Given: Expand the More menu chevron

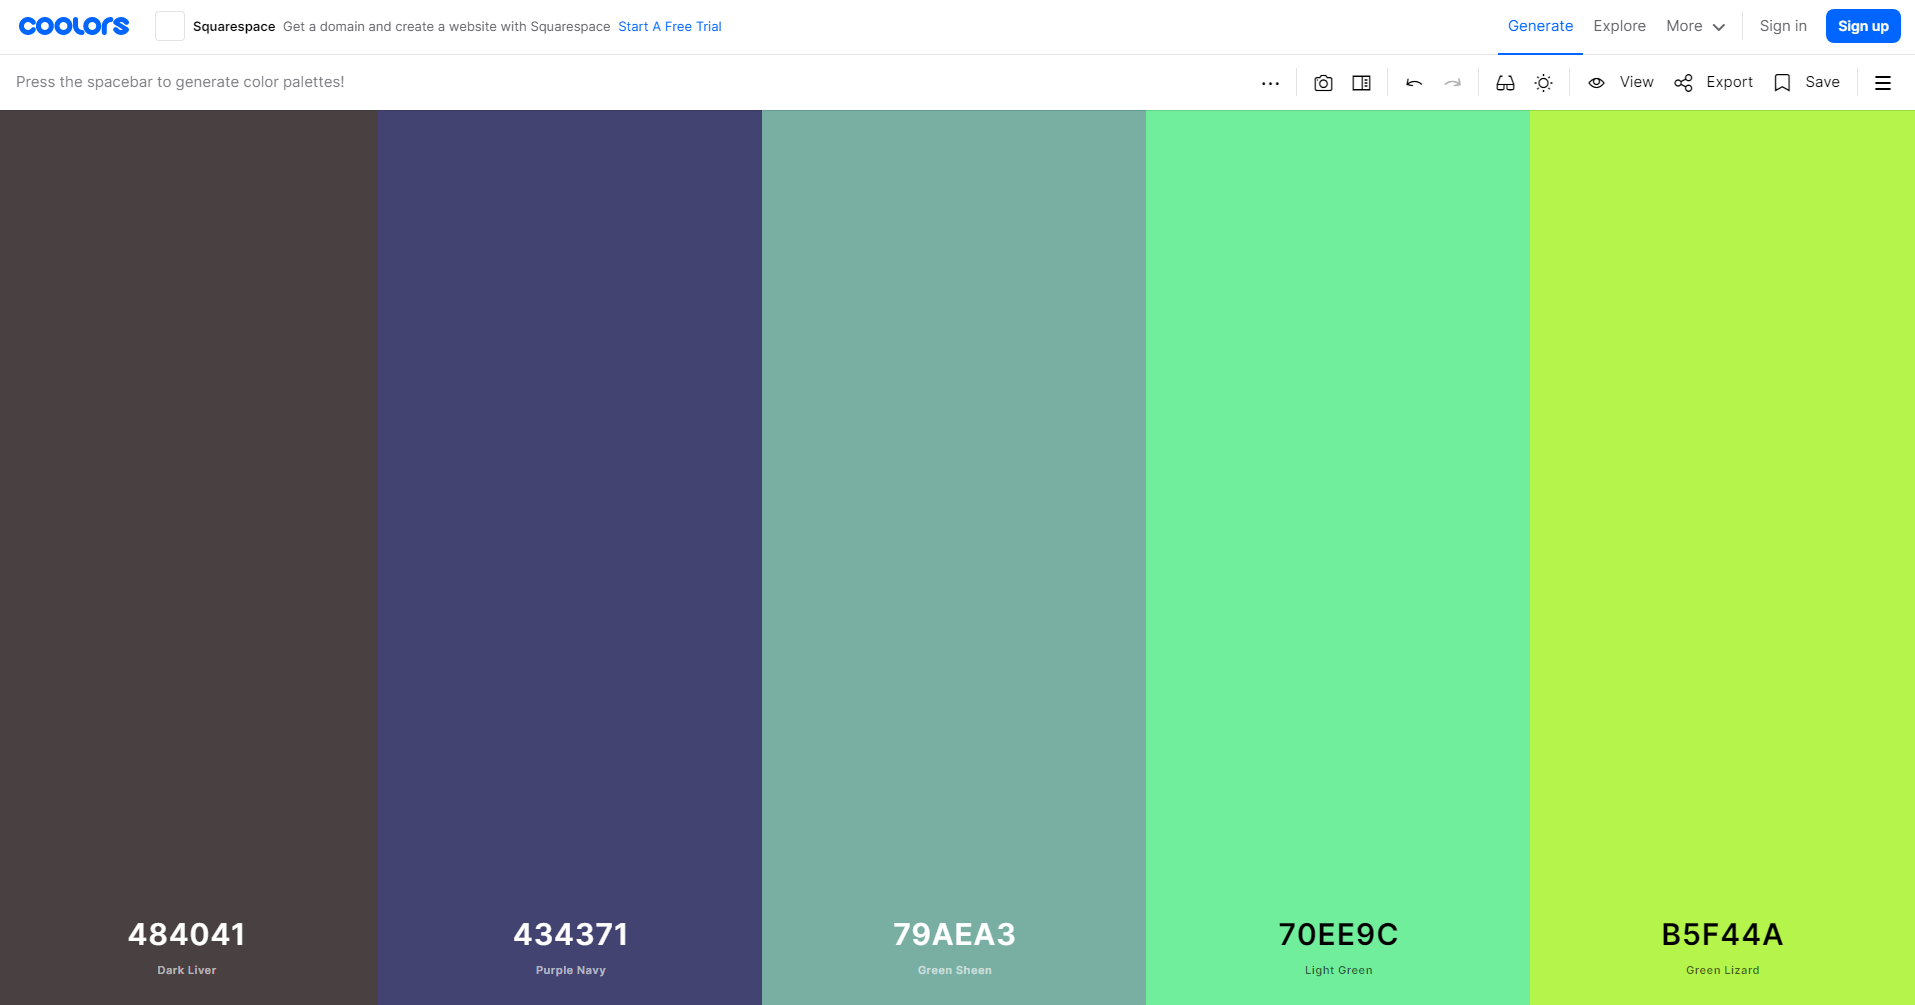Looking at the screenshot, I should click(1719, 27).
